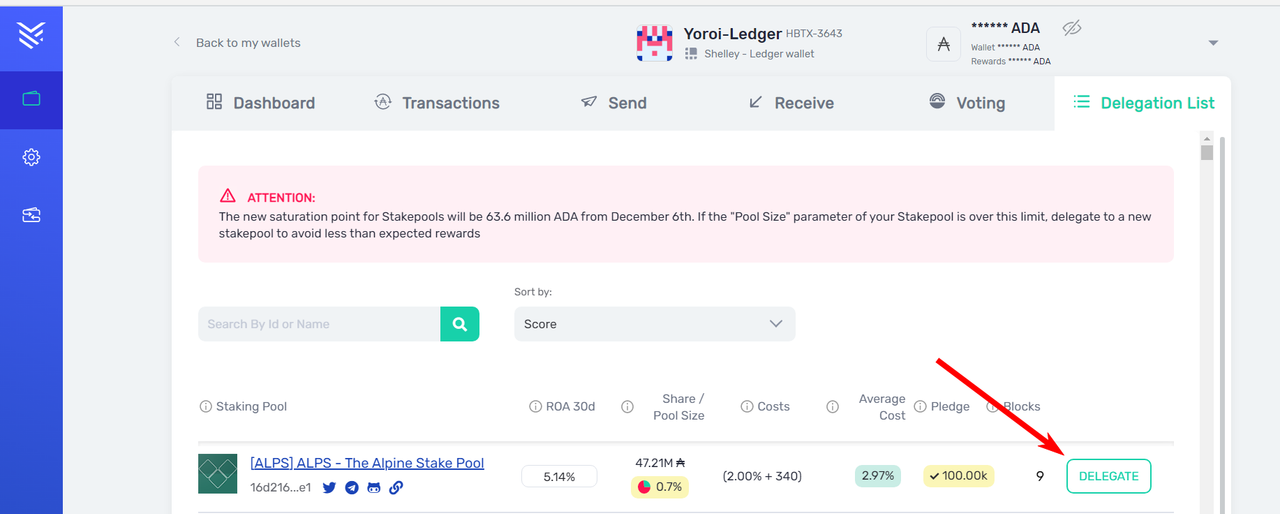The image size is (1280, 514).
Task: Open the Receive tab
Action: 790,103
